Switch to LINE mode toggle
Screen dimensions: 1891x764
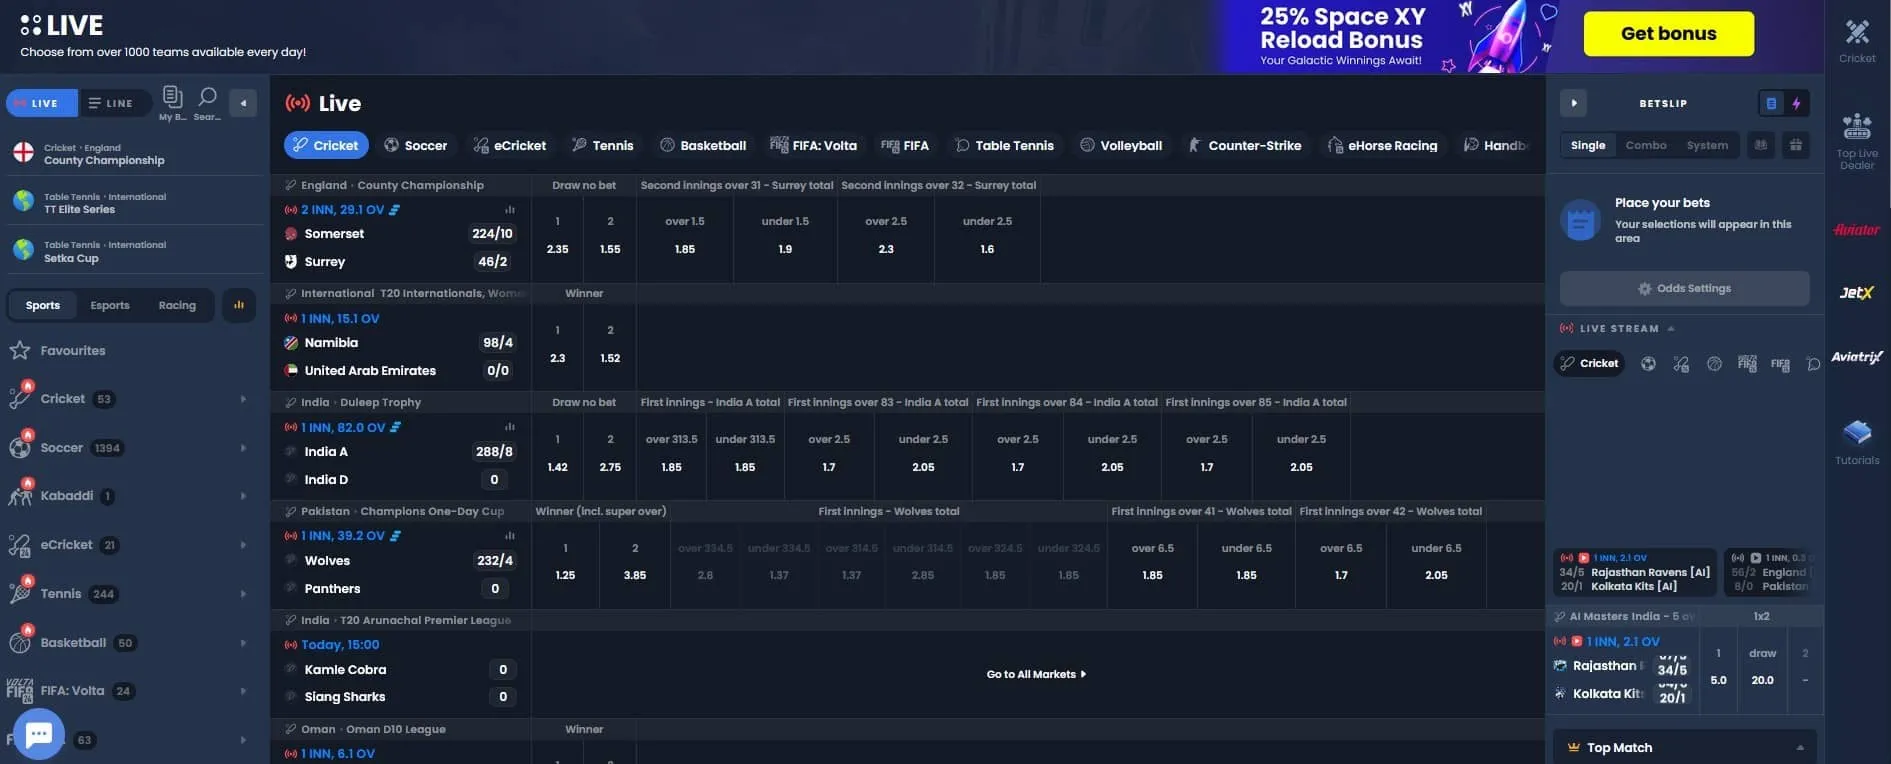[111, 103]
